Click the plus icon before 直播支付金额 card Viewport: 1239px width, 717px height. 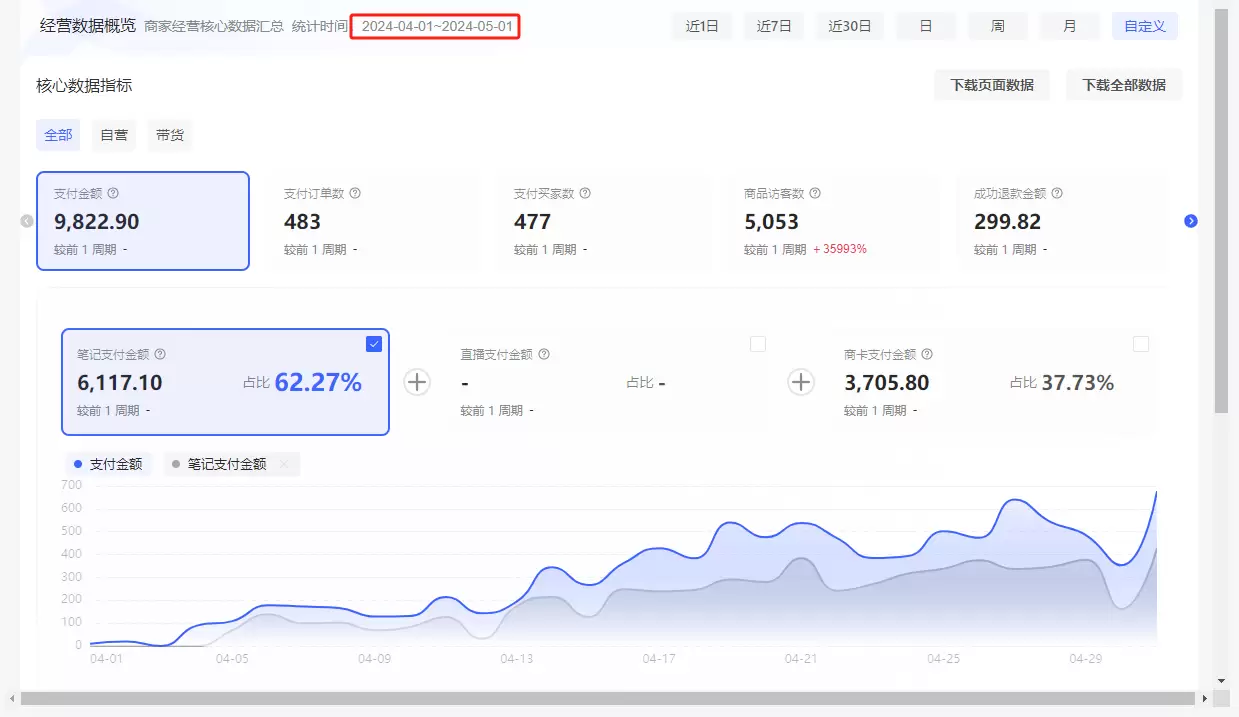[x=417, y=382]
